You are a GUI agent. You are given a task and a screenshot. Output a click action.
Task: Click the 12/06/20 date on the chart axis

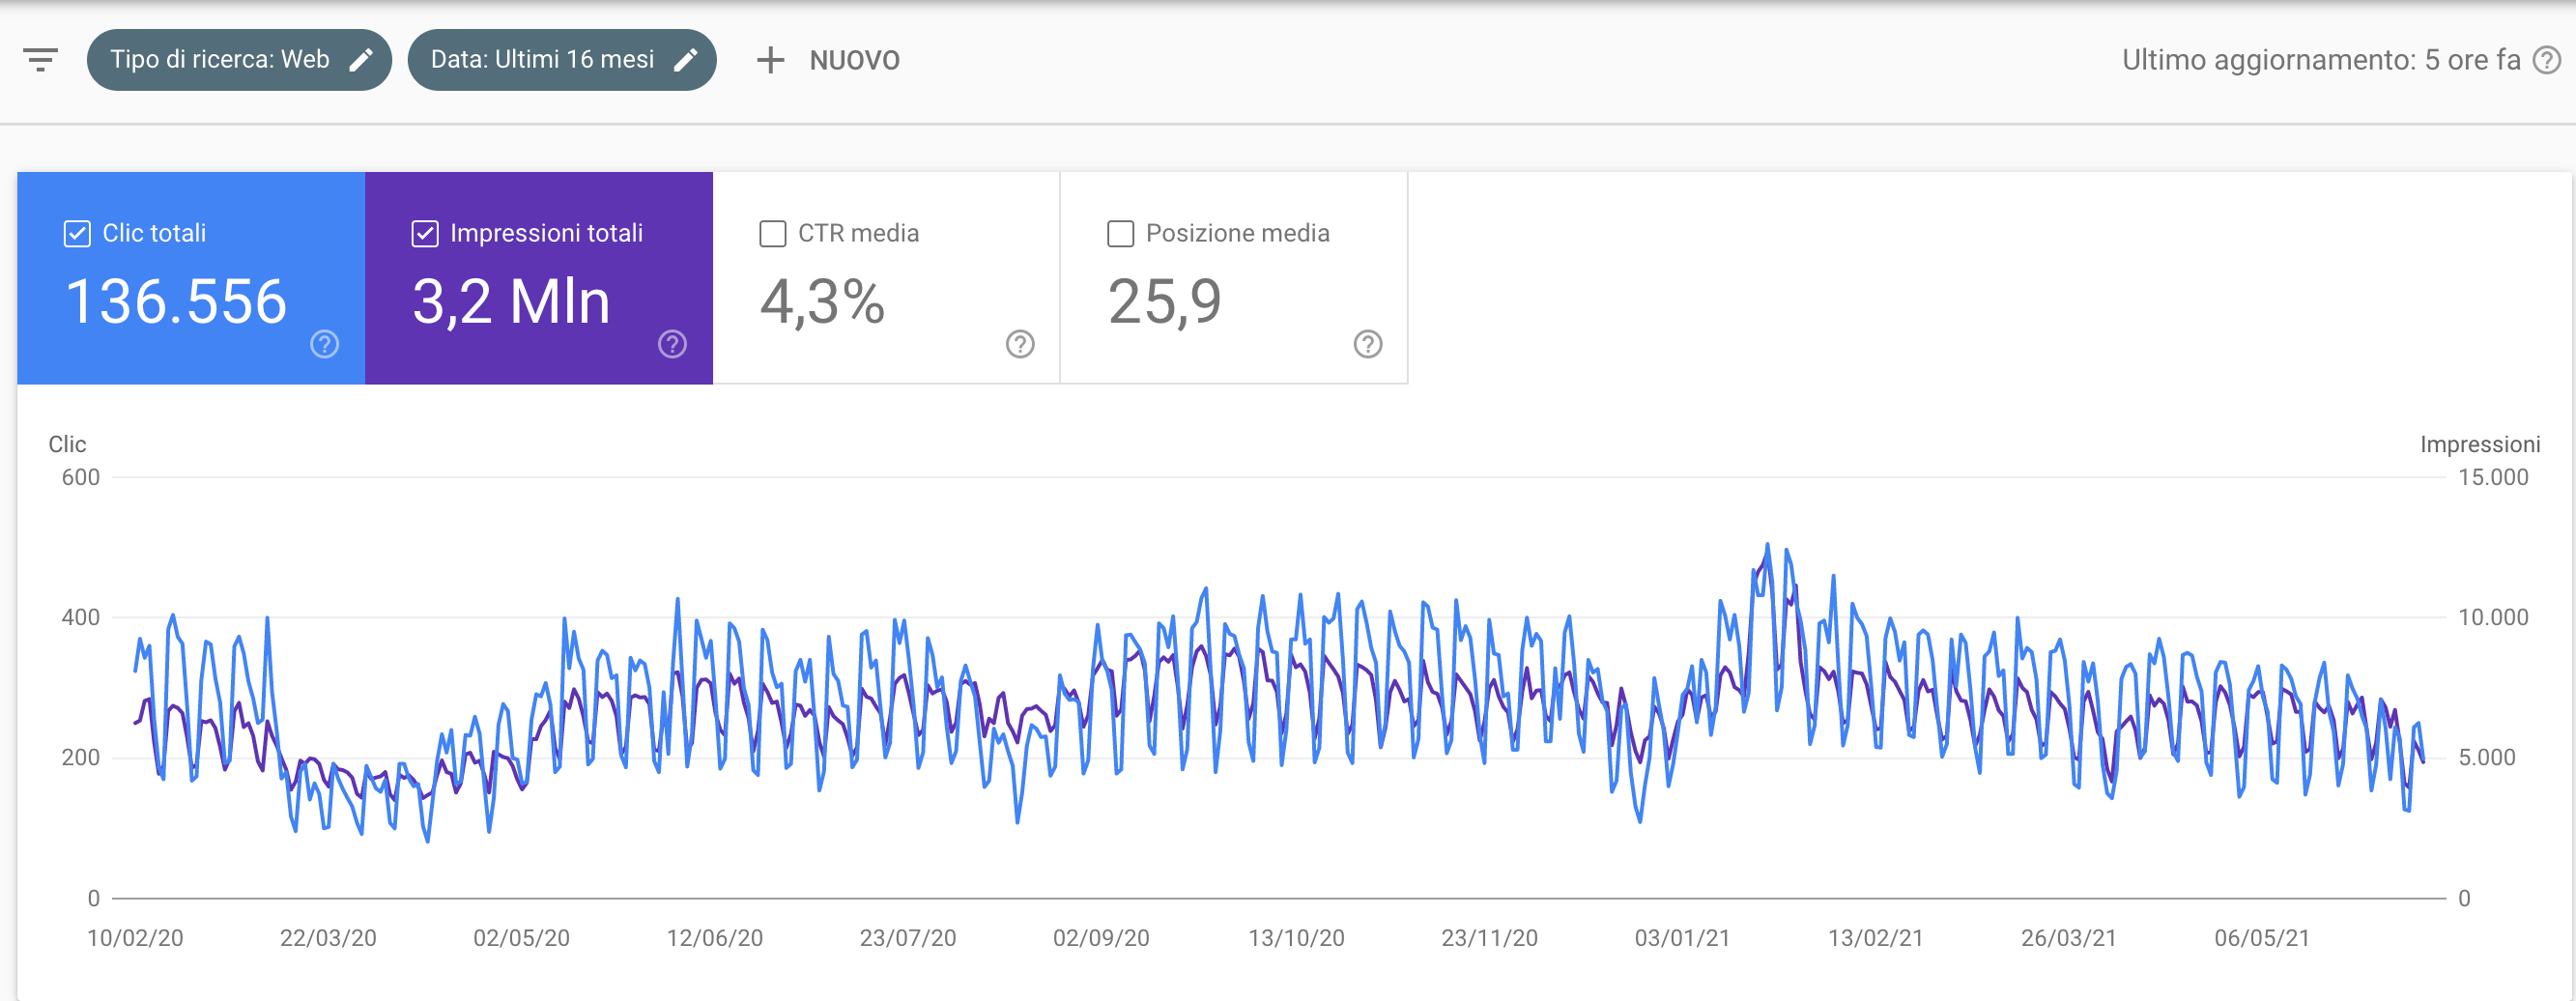pos(715,938)
